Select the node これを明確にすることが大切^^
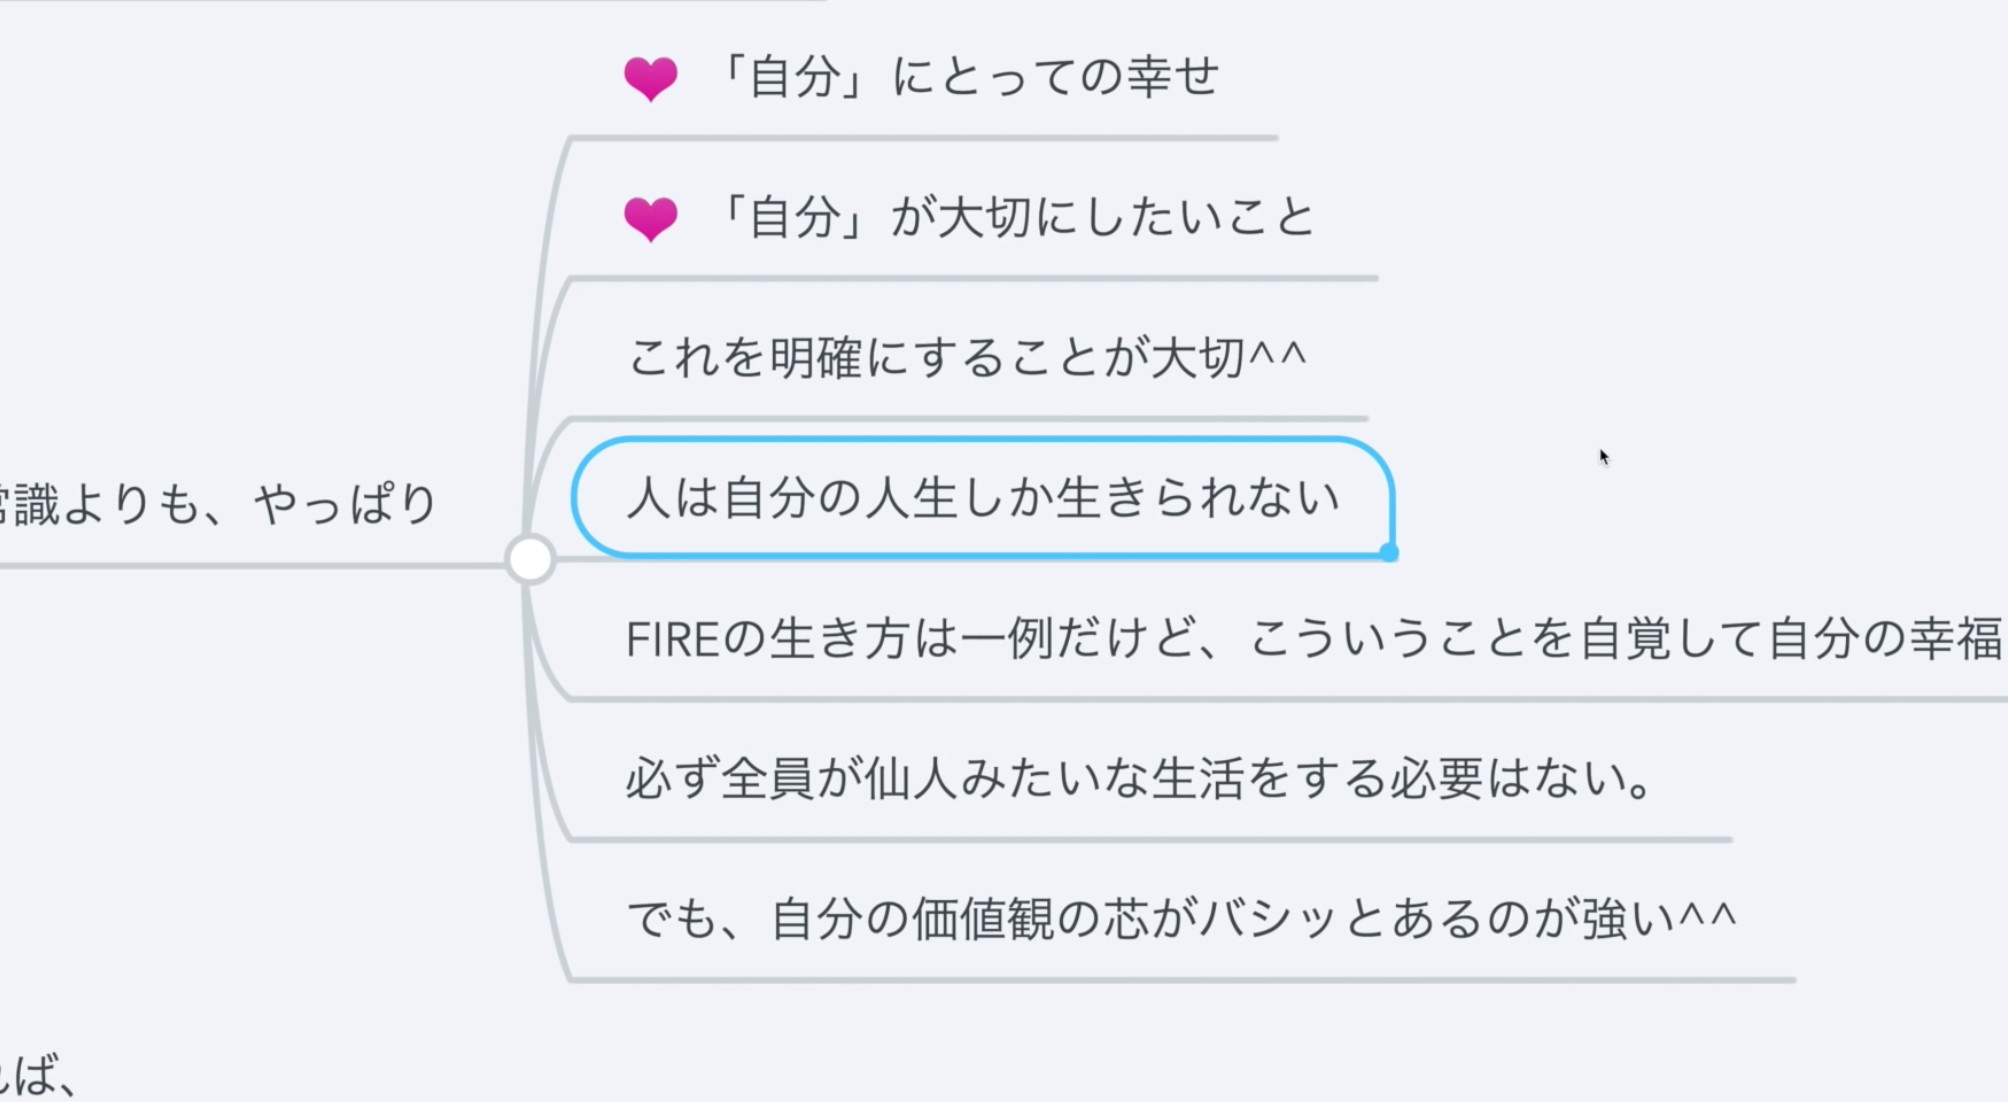2008x1102 pixels. [967, 358]
